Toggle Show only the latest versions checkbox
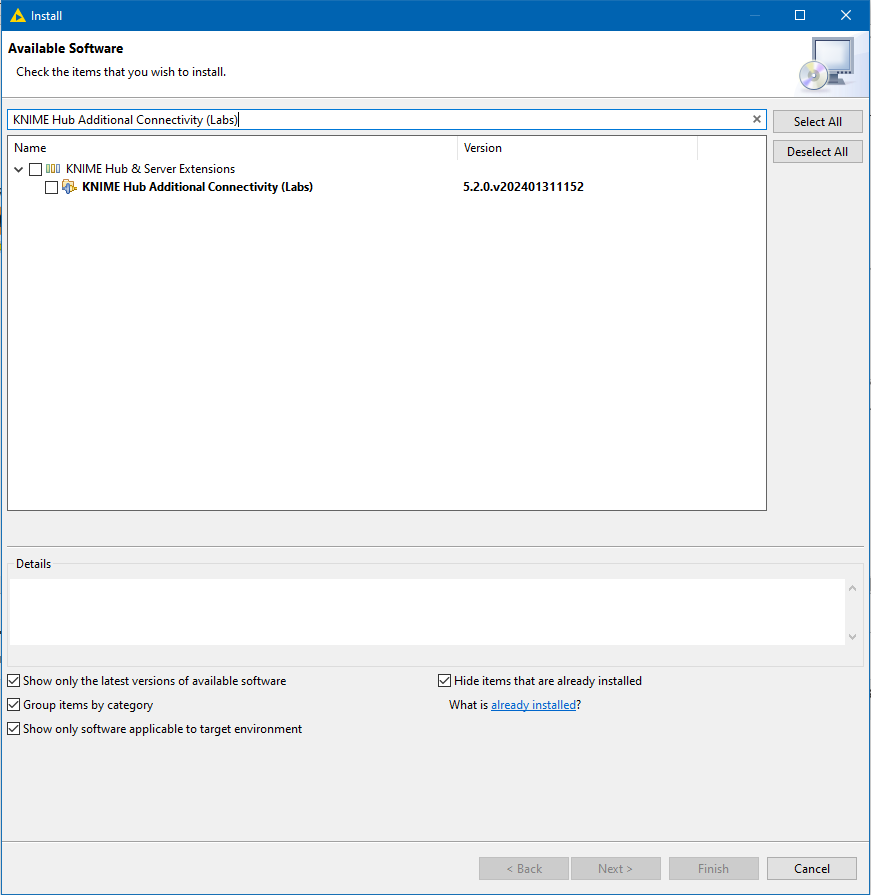This screenshot has width=871, height=895. pyautogui.click(x=14, y=680)
